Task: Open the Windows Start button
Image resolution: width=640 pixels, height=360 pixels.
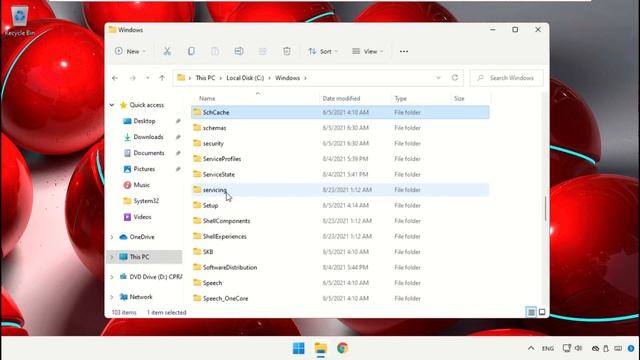Action: pos(298,348)
